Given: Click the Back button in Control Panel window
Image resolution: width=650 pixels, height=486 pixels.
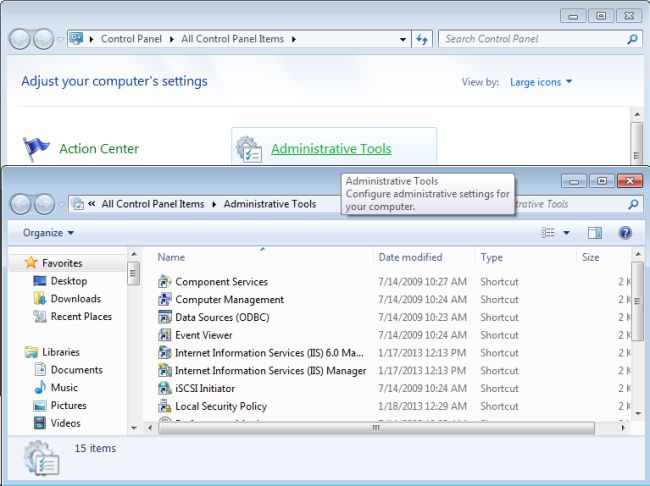Looking at the screenshot, I should coord(19,39).
